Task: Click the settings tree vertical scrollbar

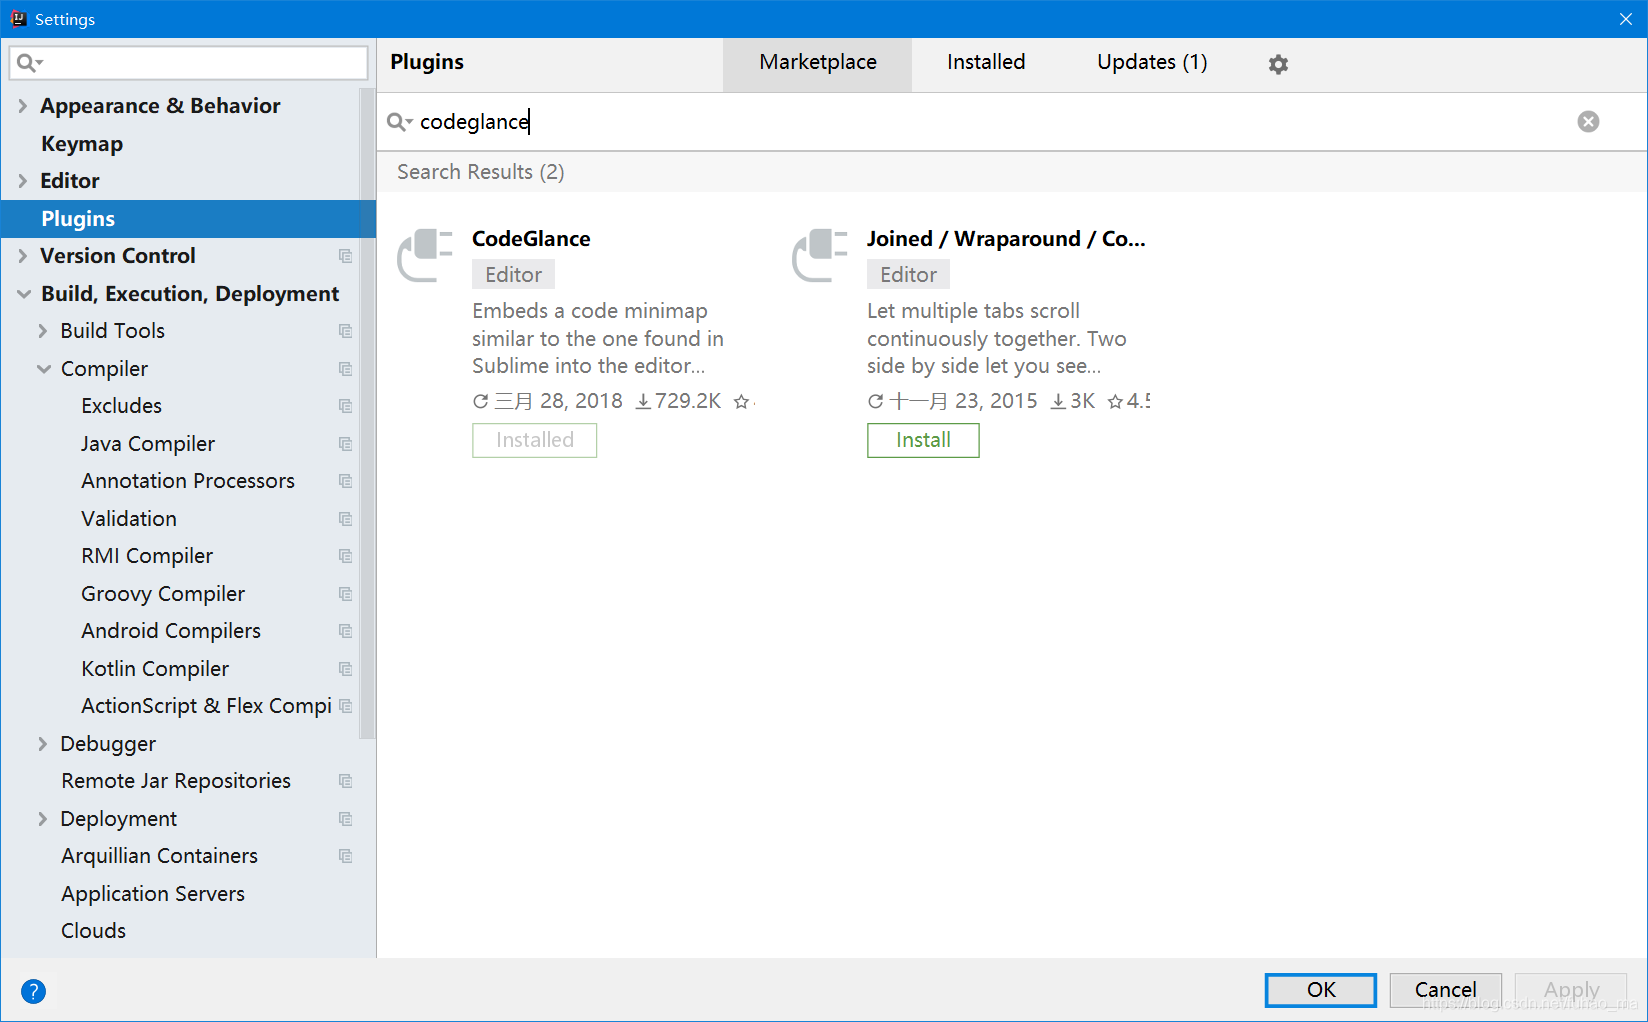Action: point(368,413)
